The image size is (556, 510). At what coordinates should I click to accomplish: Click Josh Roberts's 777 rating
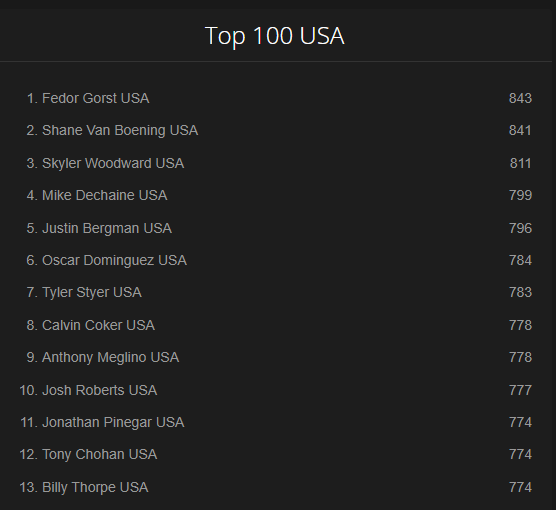(520, 390)
